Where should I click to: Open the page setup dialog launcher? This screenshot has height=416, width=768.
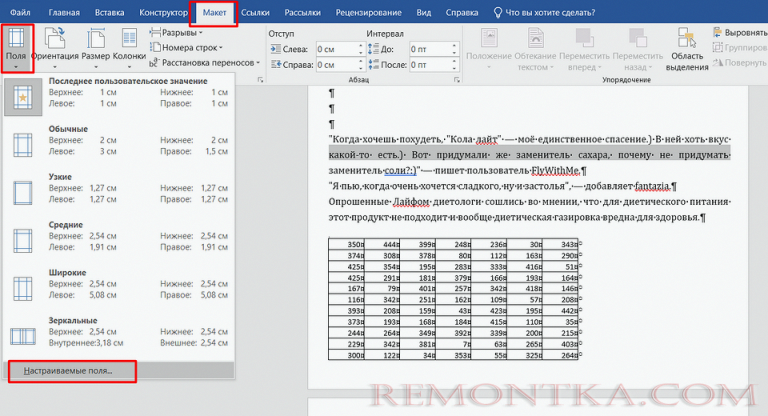(260, 80)
